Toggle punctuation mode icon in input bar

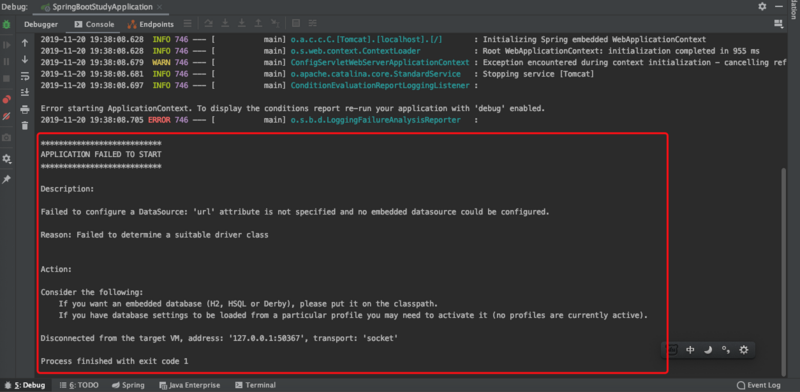725,350
